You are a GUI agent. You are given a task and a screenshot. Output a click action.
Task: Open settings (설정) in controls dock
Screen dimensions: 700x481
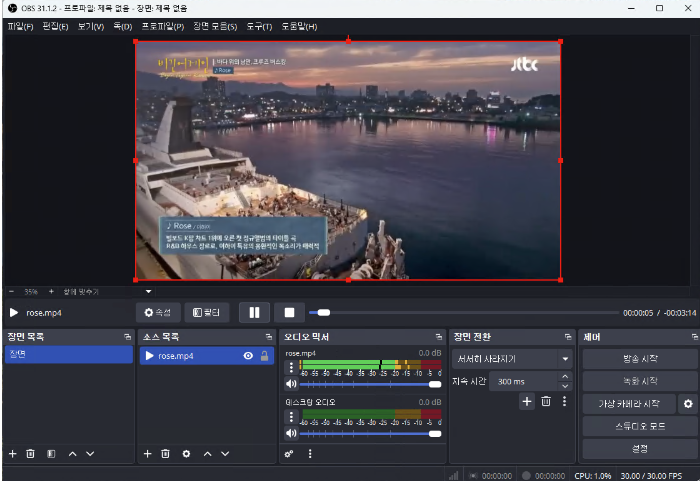point(640,448)
